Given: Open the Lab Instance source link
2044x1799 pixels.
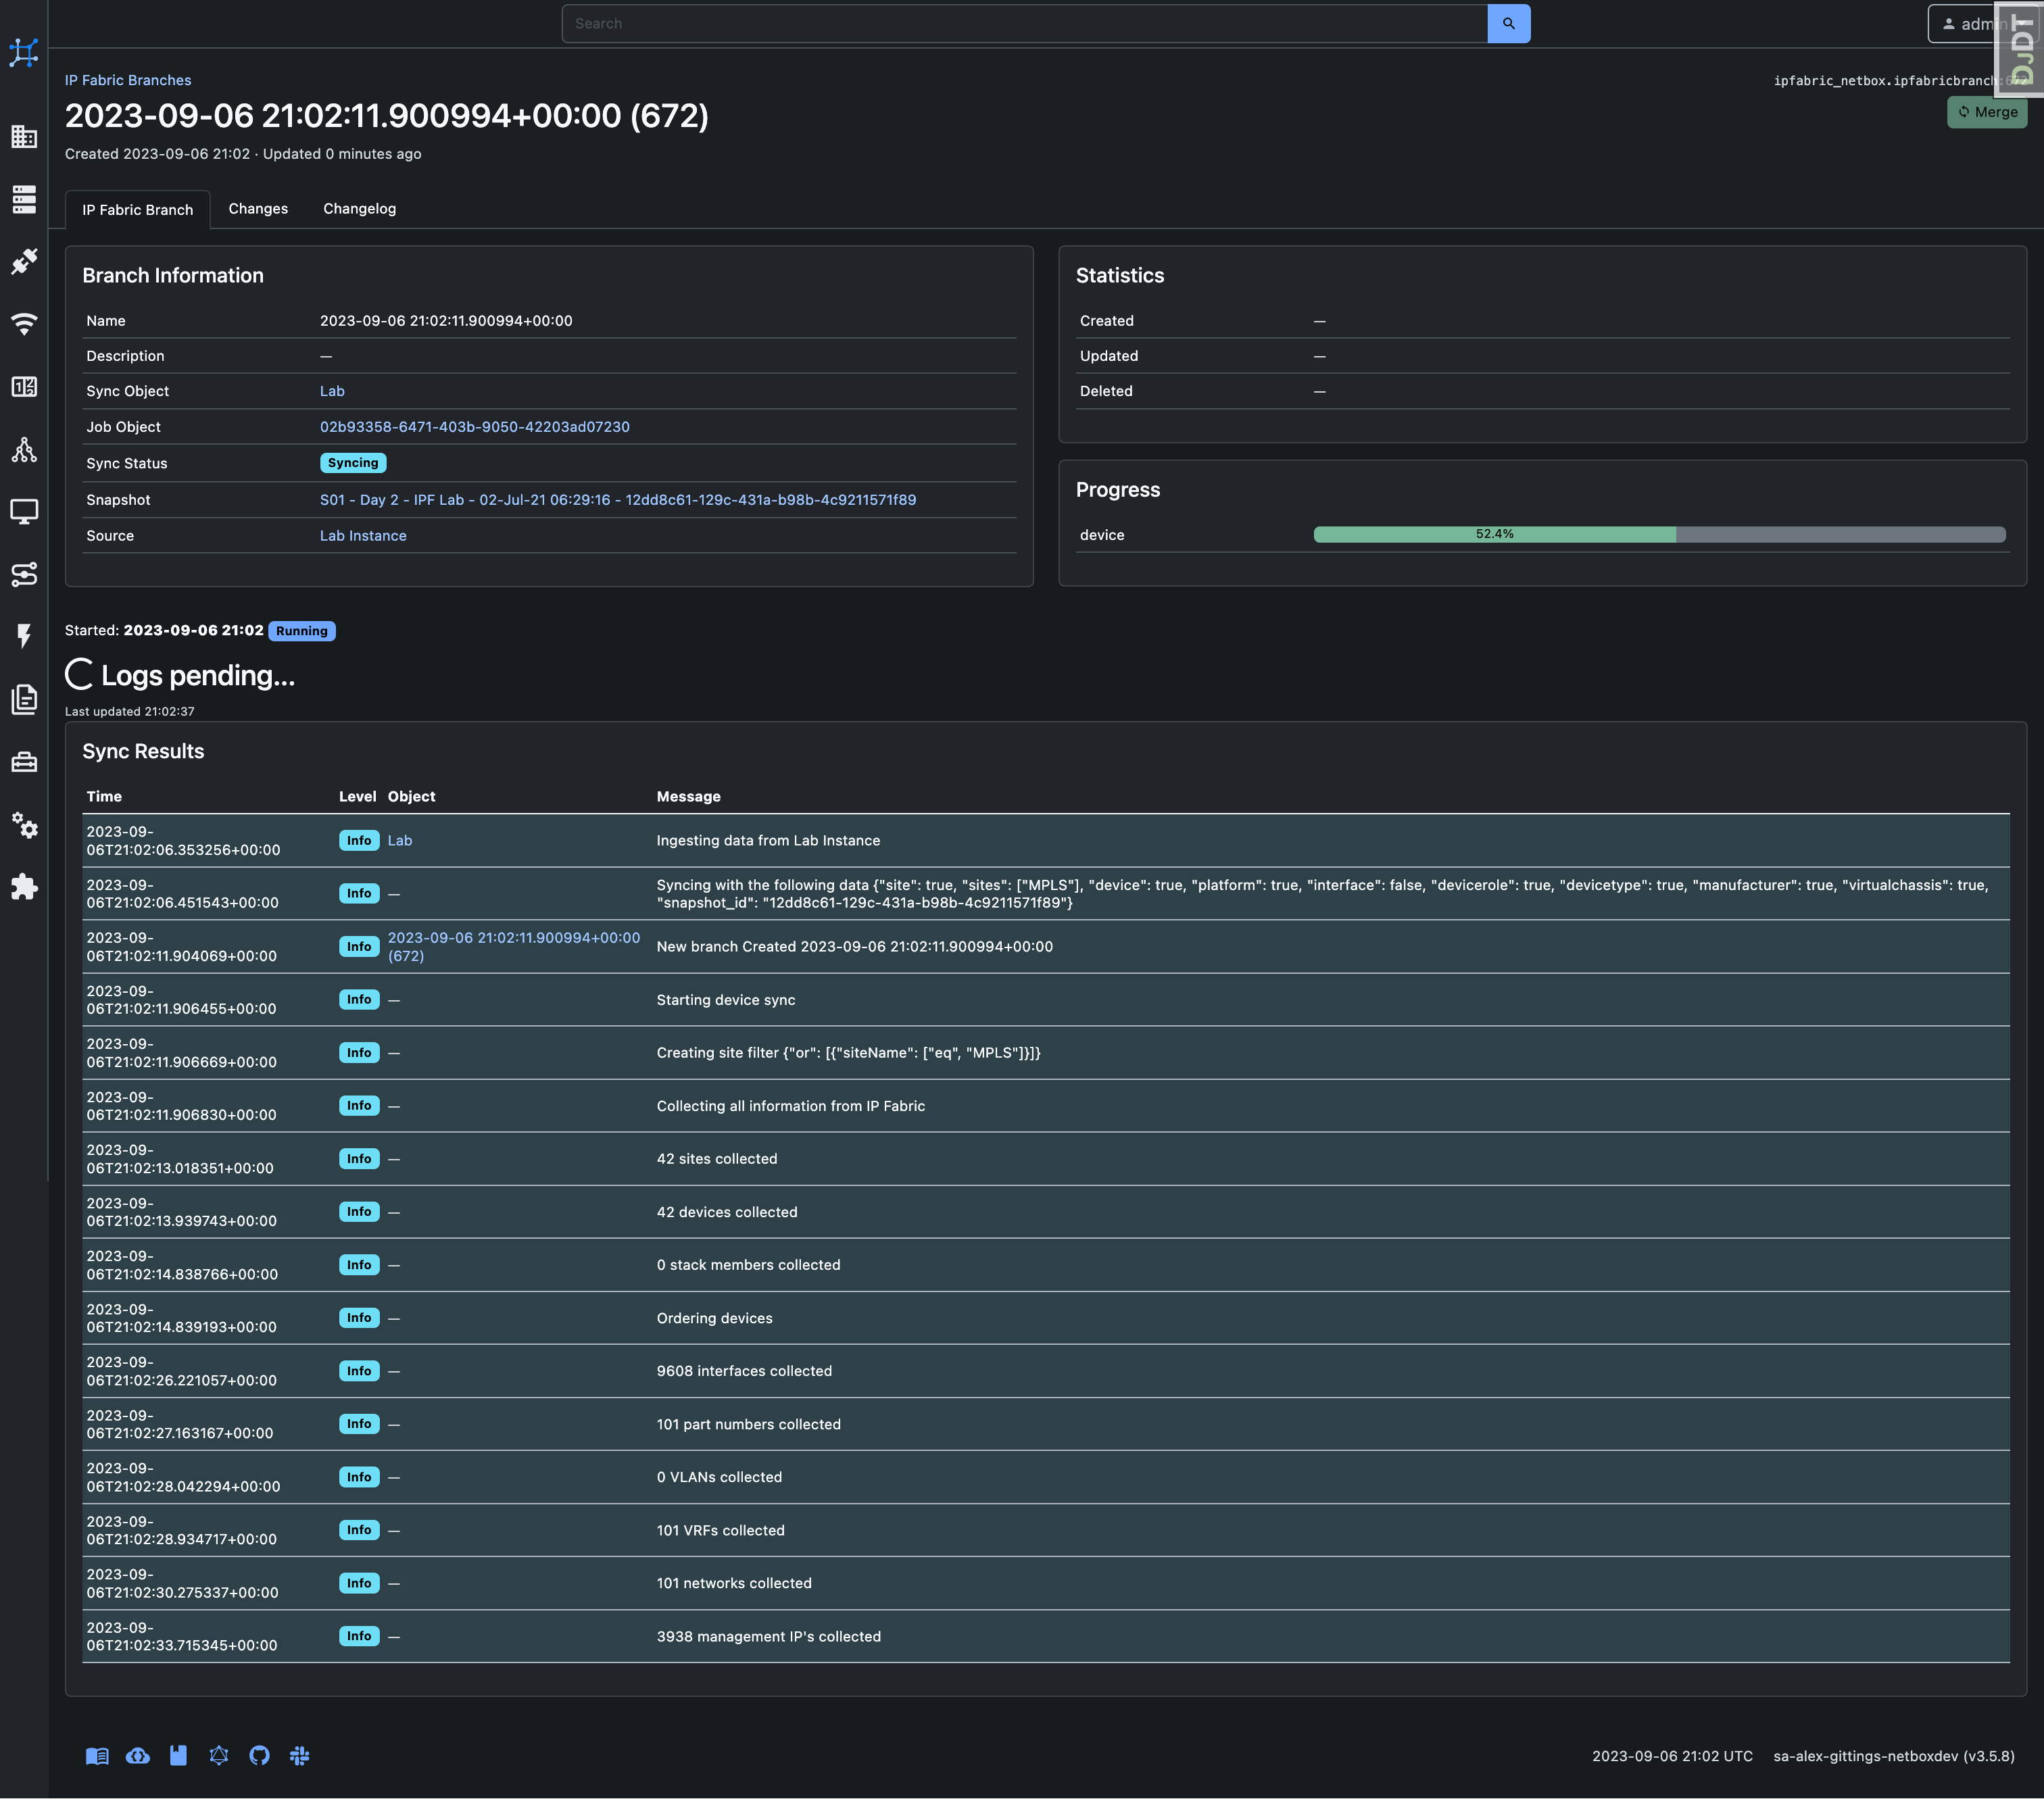Looking at the screenshot, I should pyautogui.click(x=363, y=536).
